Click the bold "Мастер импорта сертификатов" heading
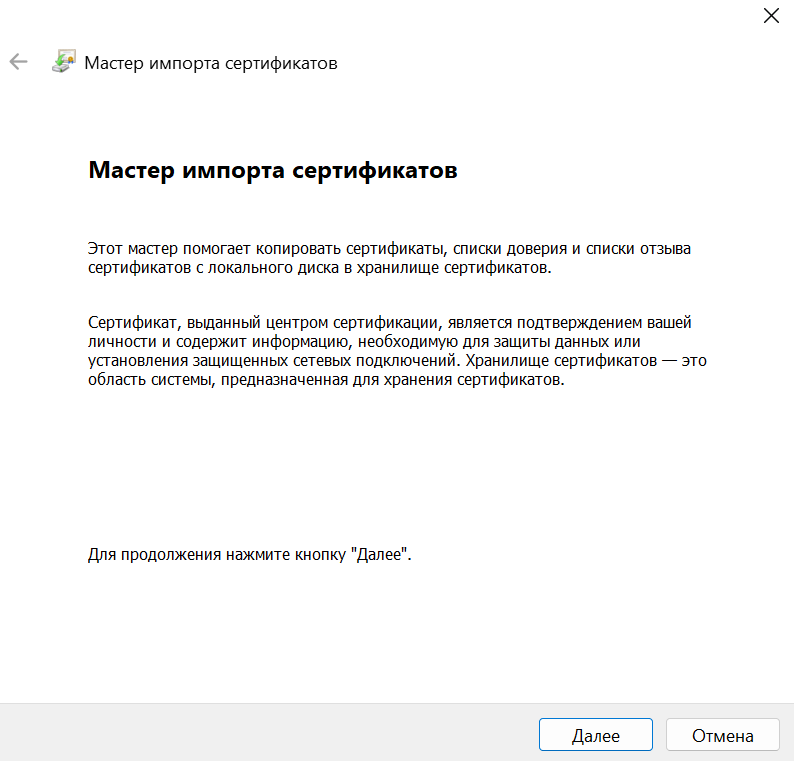 tap(273, 170)
